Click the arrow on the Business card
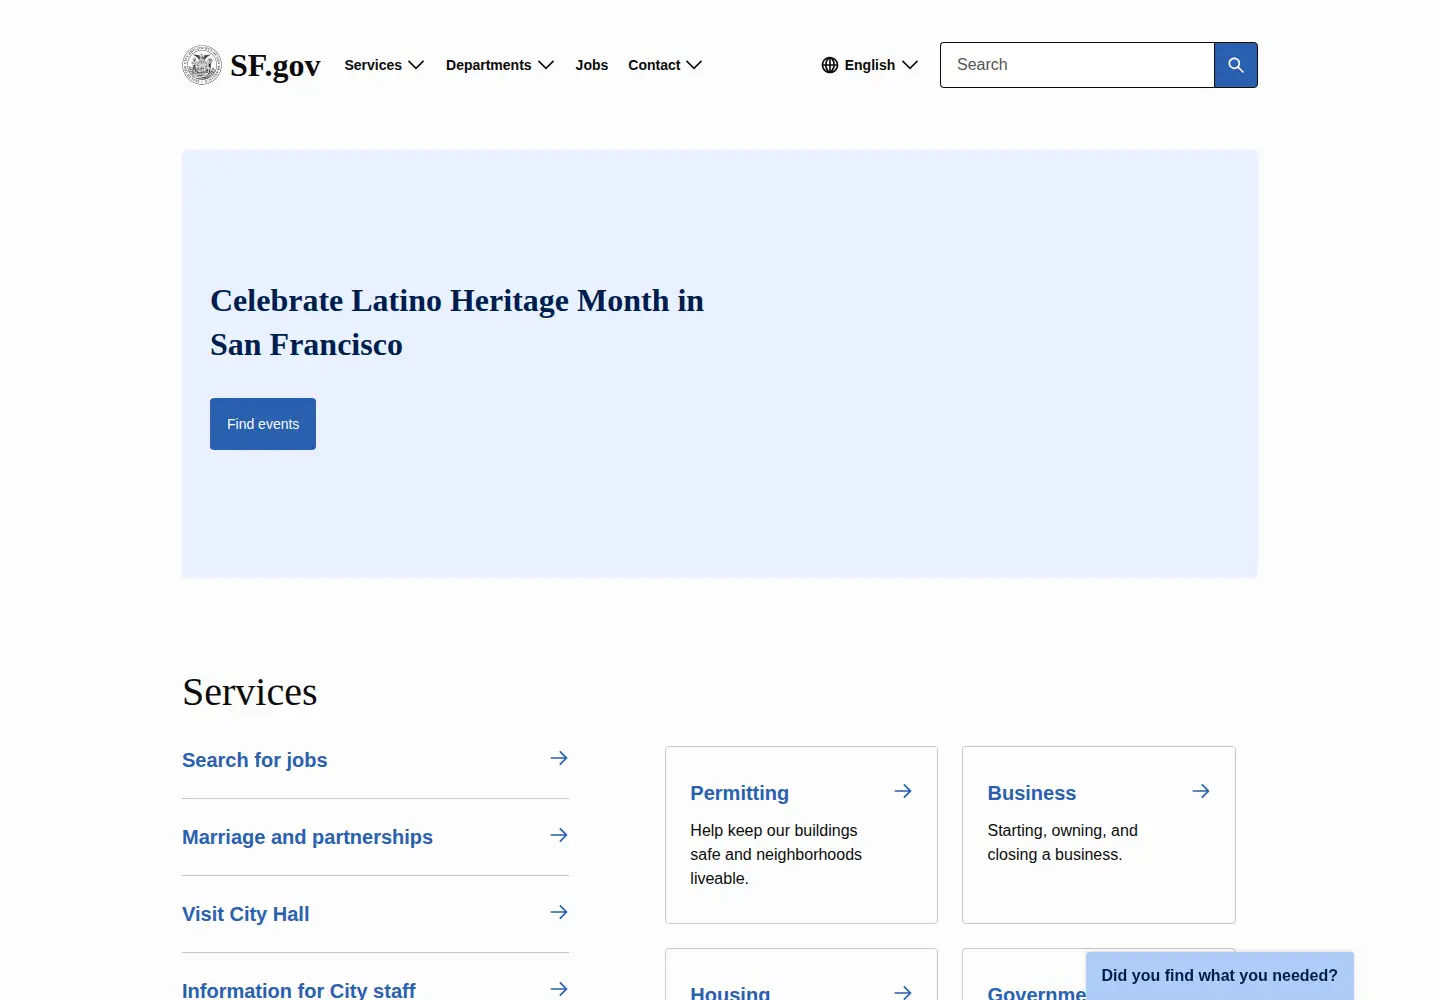 tap(1201, 791)
